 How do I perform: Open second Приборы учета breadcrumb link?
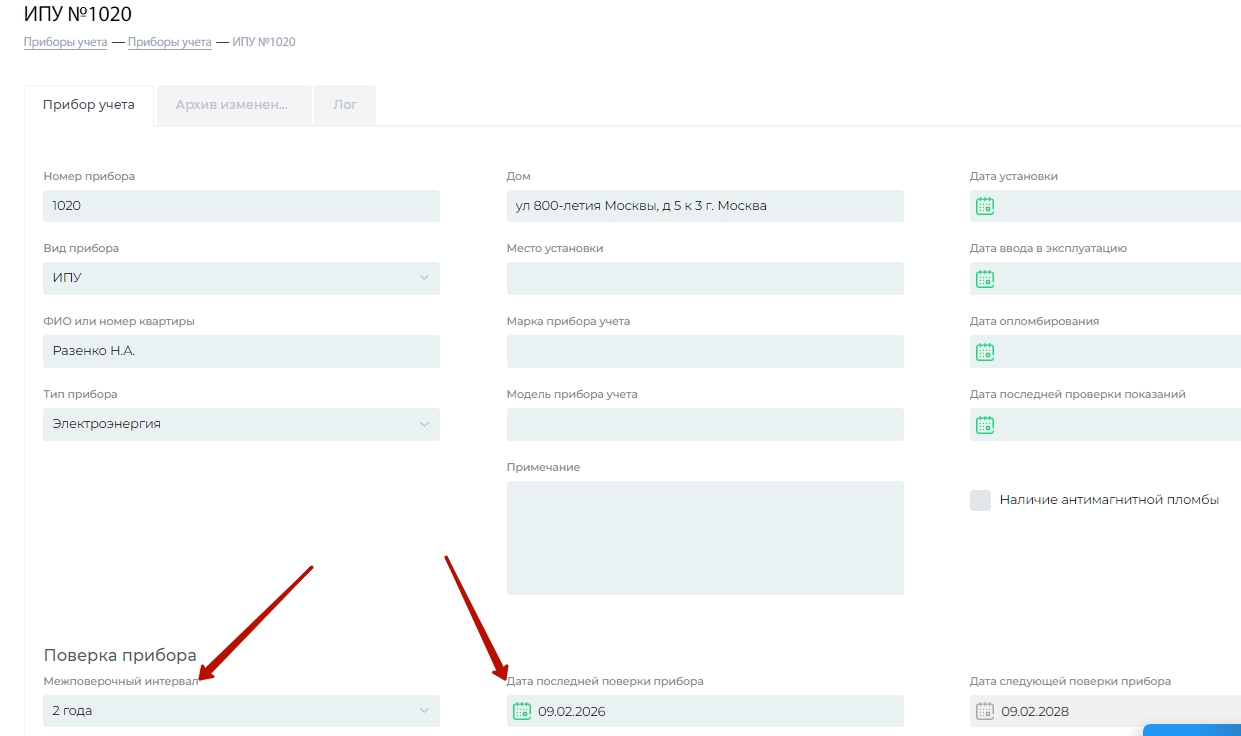(x=169, y=42)
